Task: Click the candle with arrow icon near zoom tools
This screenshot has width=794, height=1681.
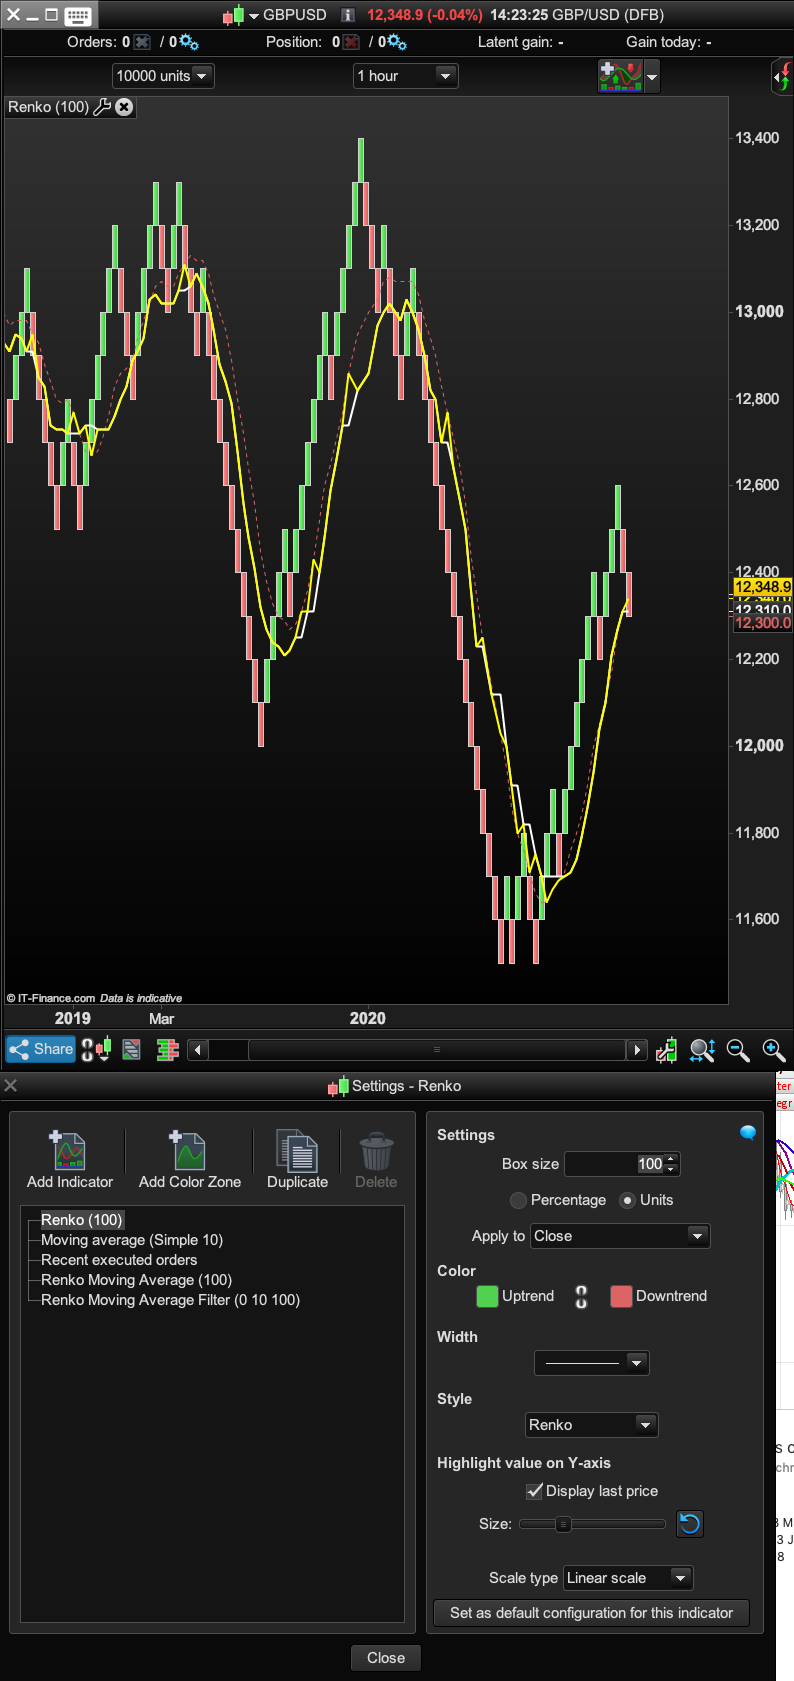Action: pyautogui.click(x=666, y=1050)
